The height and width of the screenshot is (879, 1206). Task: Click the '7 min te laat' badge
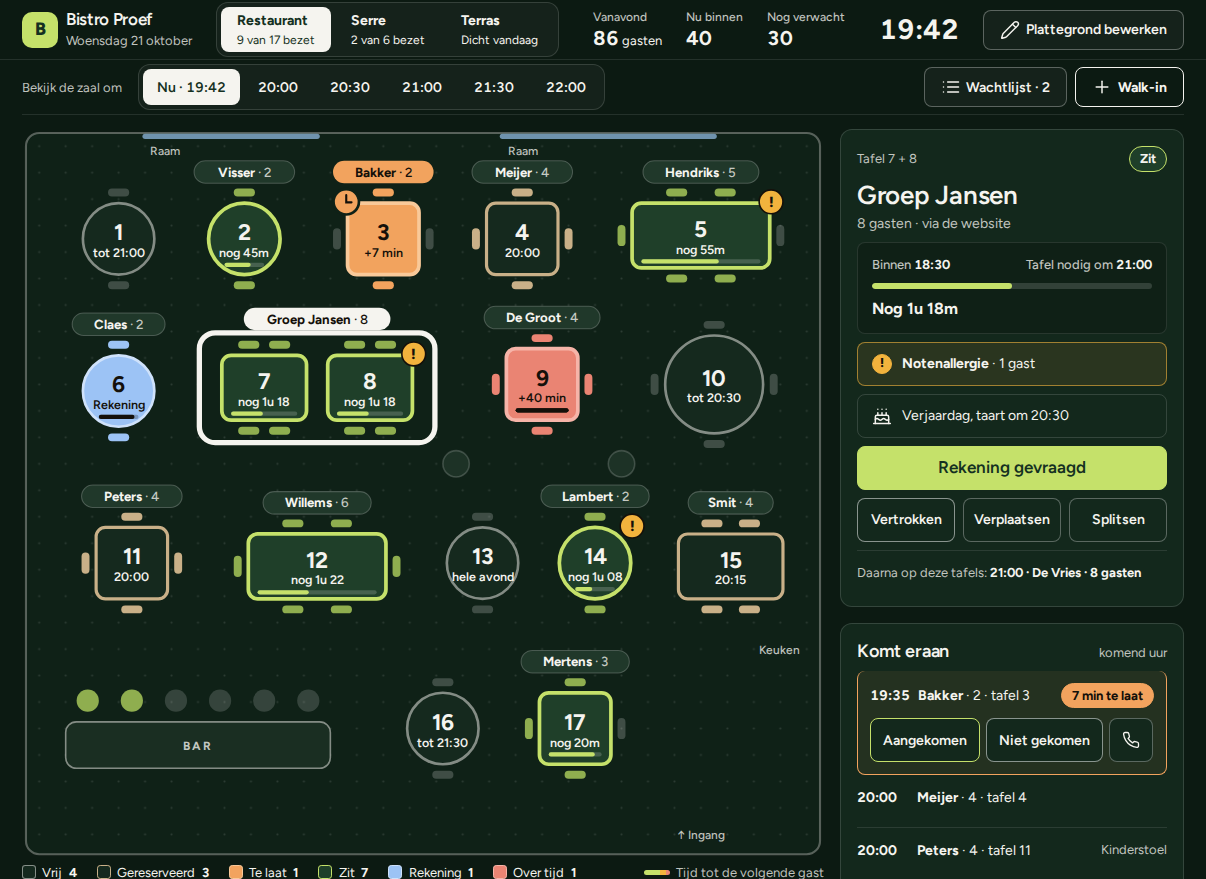click(x=1107, y=695)
